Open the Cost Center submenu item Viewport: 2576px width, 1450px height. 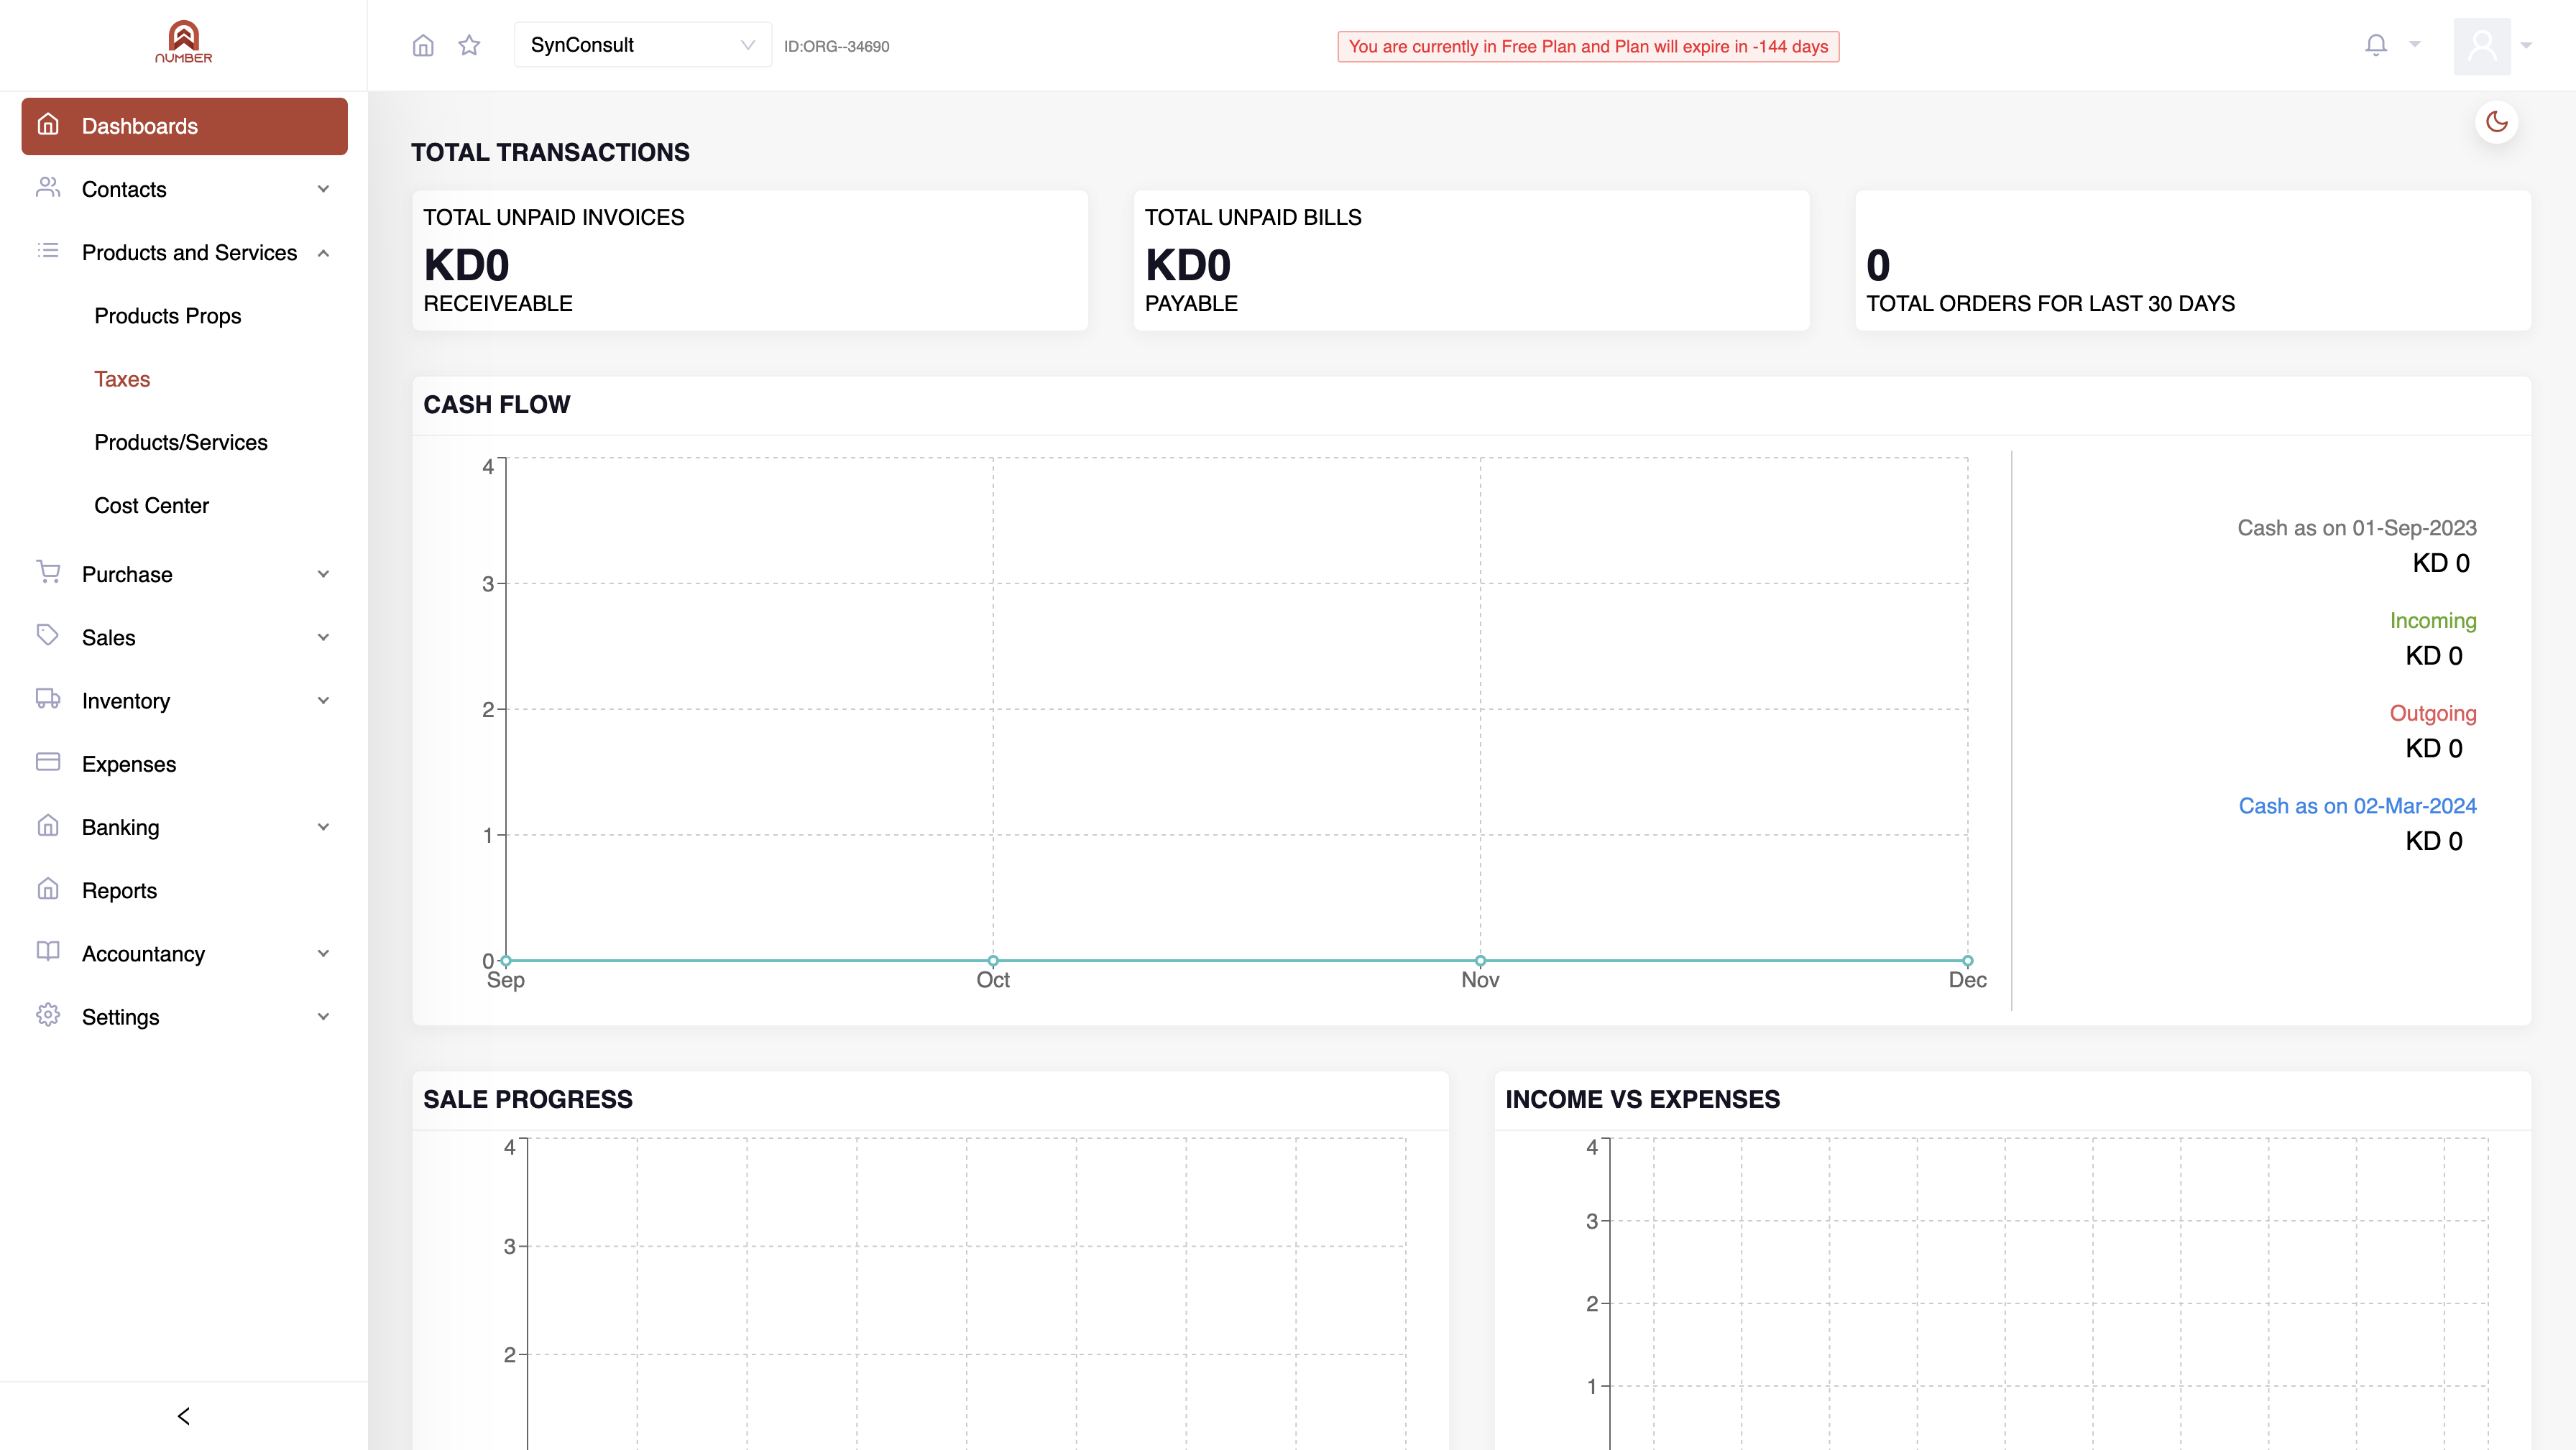click(152, 506)
